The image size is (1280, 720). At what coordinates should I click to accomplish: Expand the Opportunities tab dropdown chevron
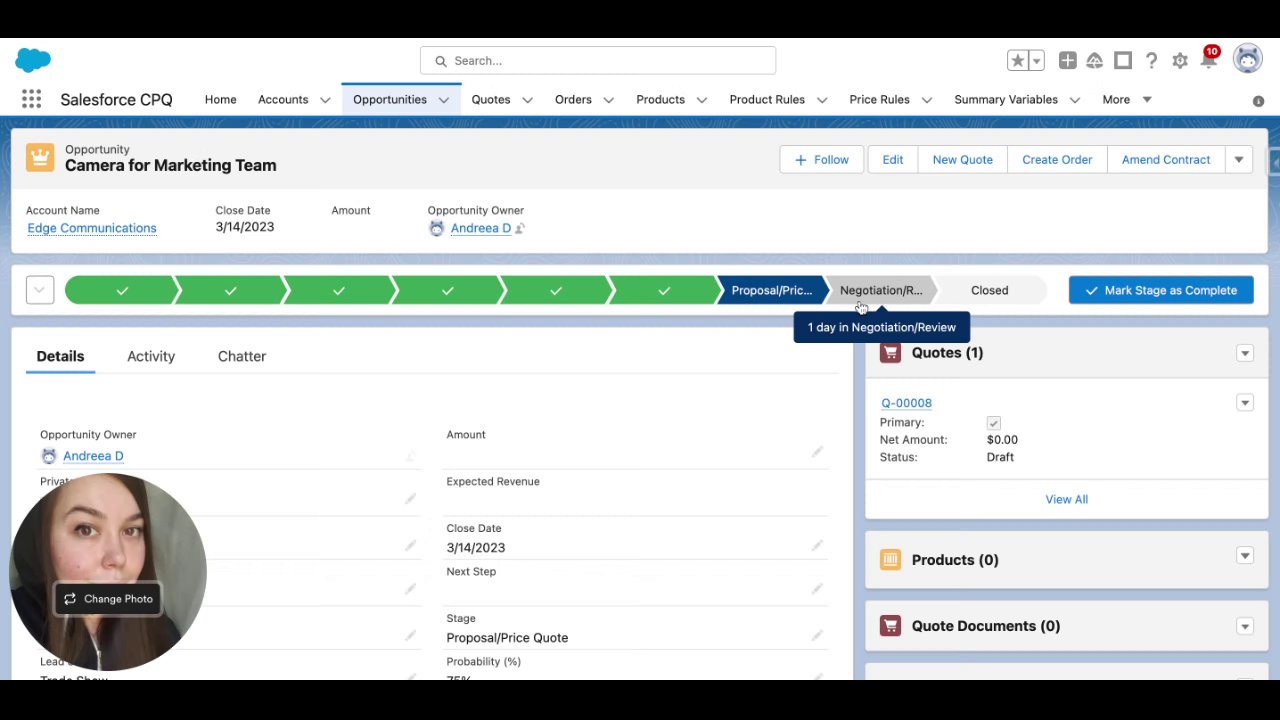(443, 100)
